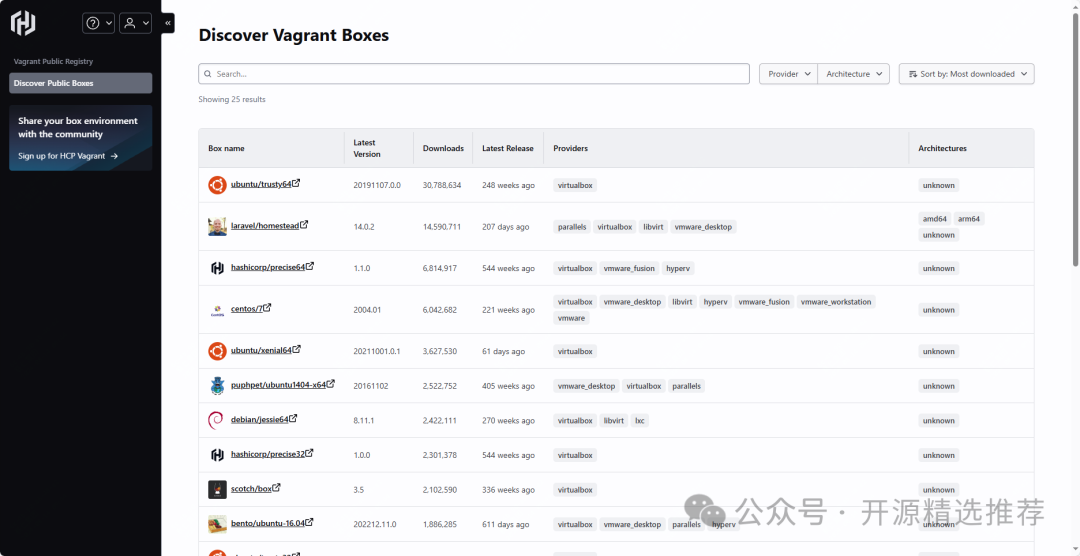1080x556 pixels.
Task: Open the puphpet/ubuntu1404-x64 box link
Action: pos(278,385)
